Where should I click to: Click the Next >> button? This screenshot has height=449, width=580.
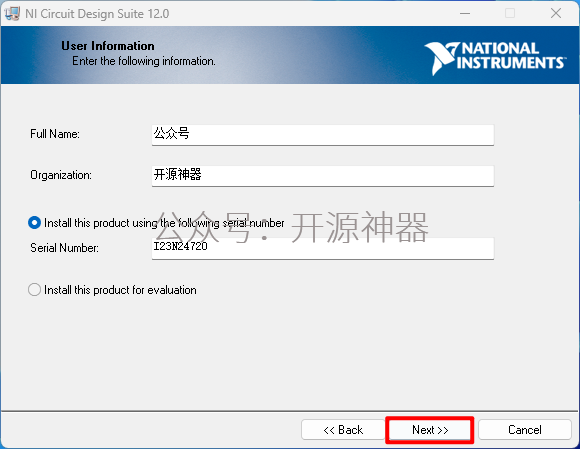click(x=429, y=430)
